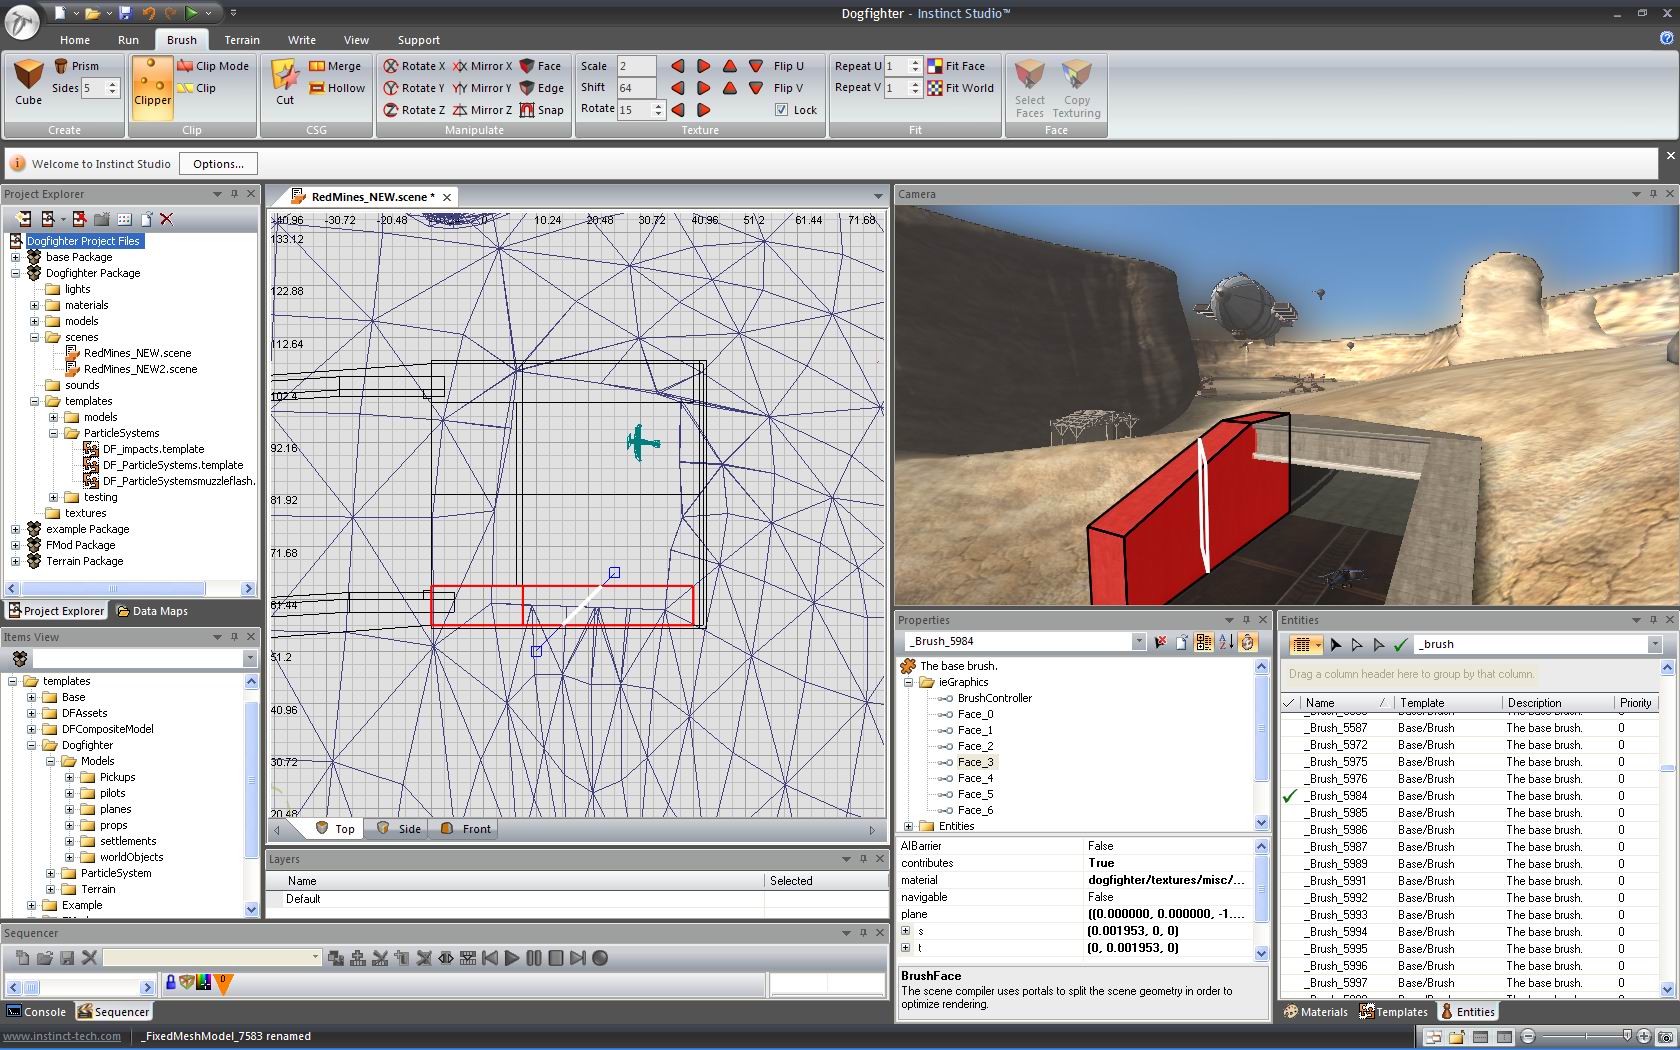Viewport: 1680px width, 1050px height.
Task: Switch to the Front viewport tab
Action: 466,829
